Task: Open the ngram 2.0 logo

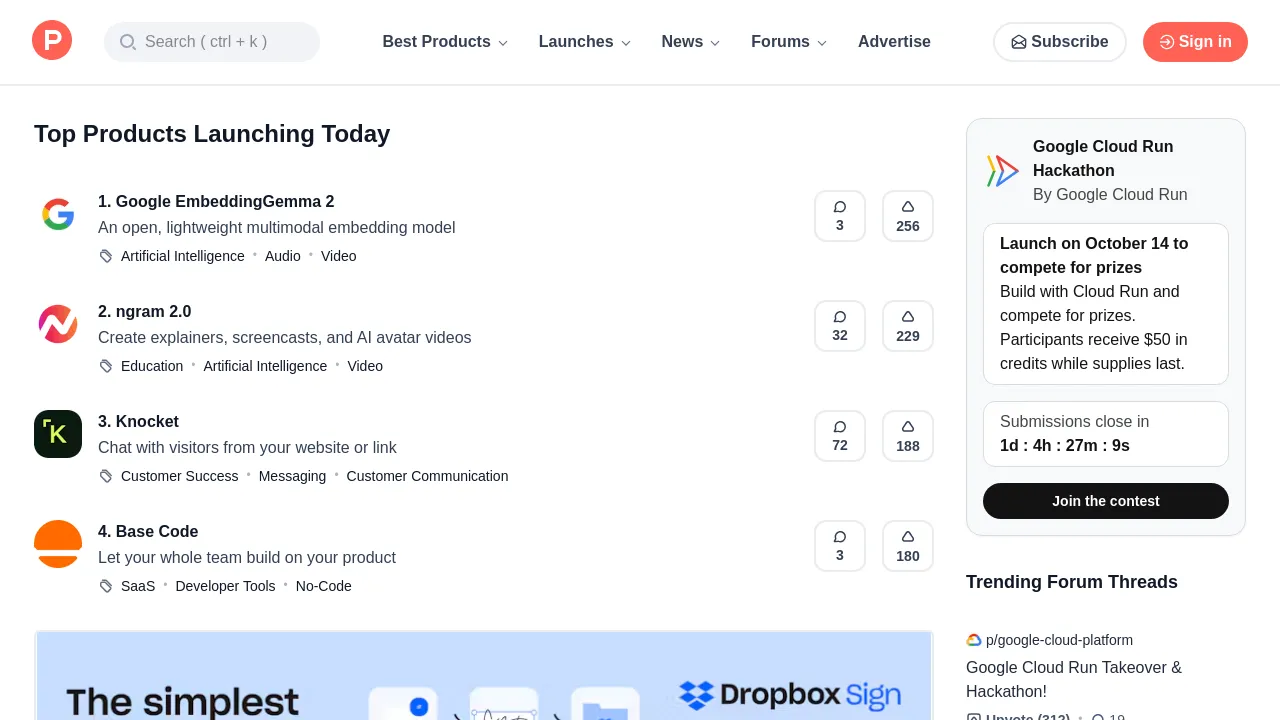Action: (58, 324)
